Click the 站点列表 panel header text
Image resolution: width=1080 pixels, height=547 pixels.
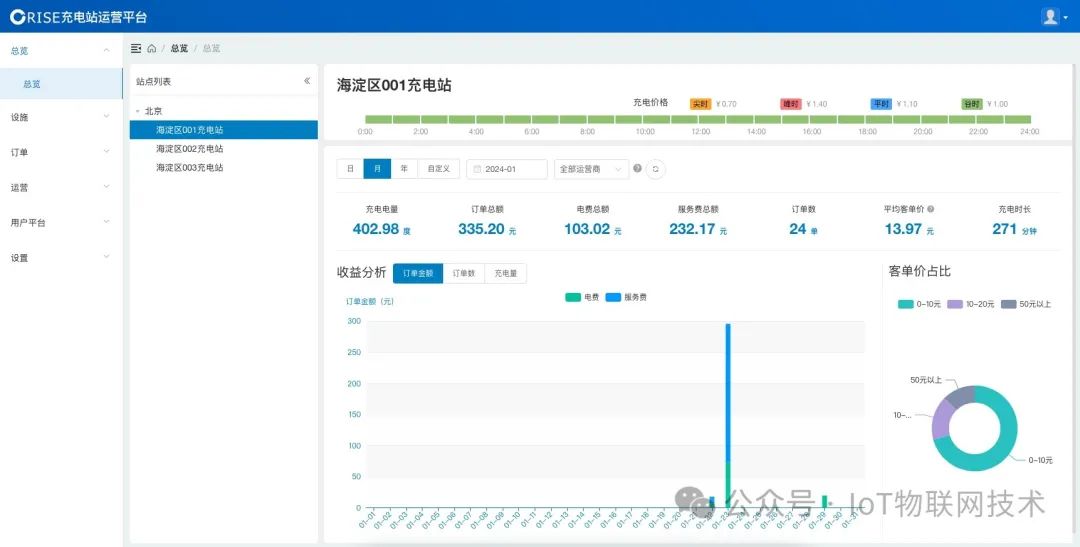click(154, 81)
